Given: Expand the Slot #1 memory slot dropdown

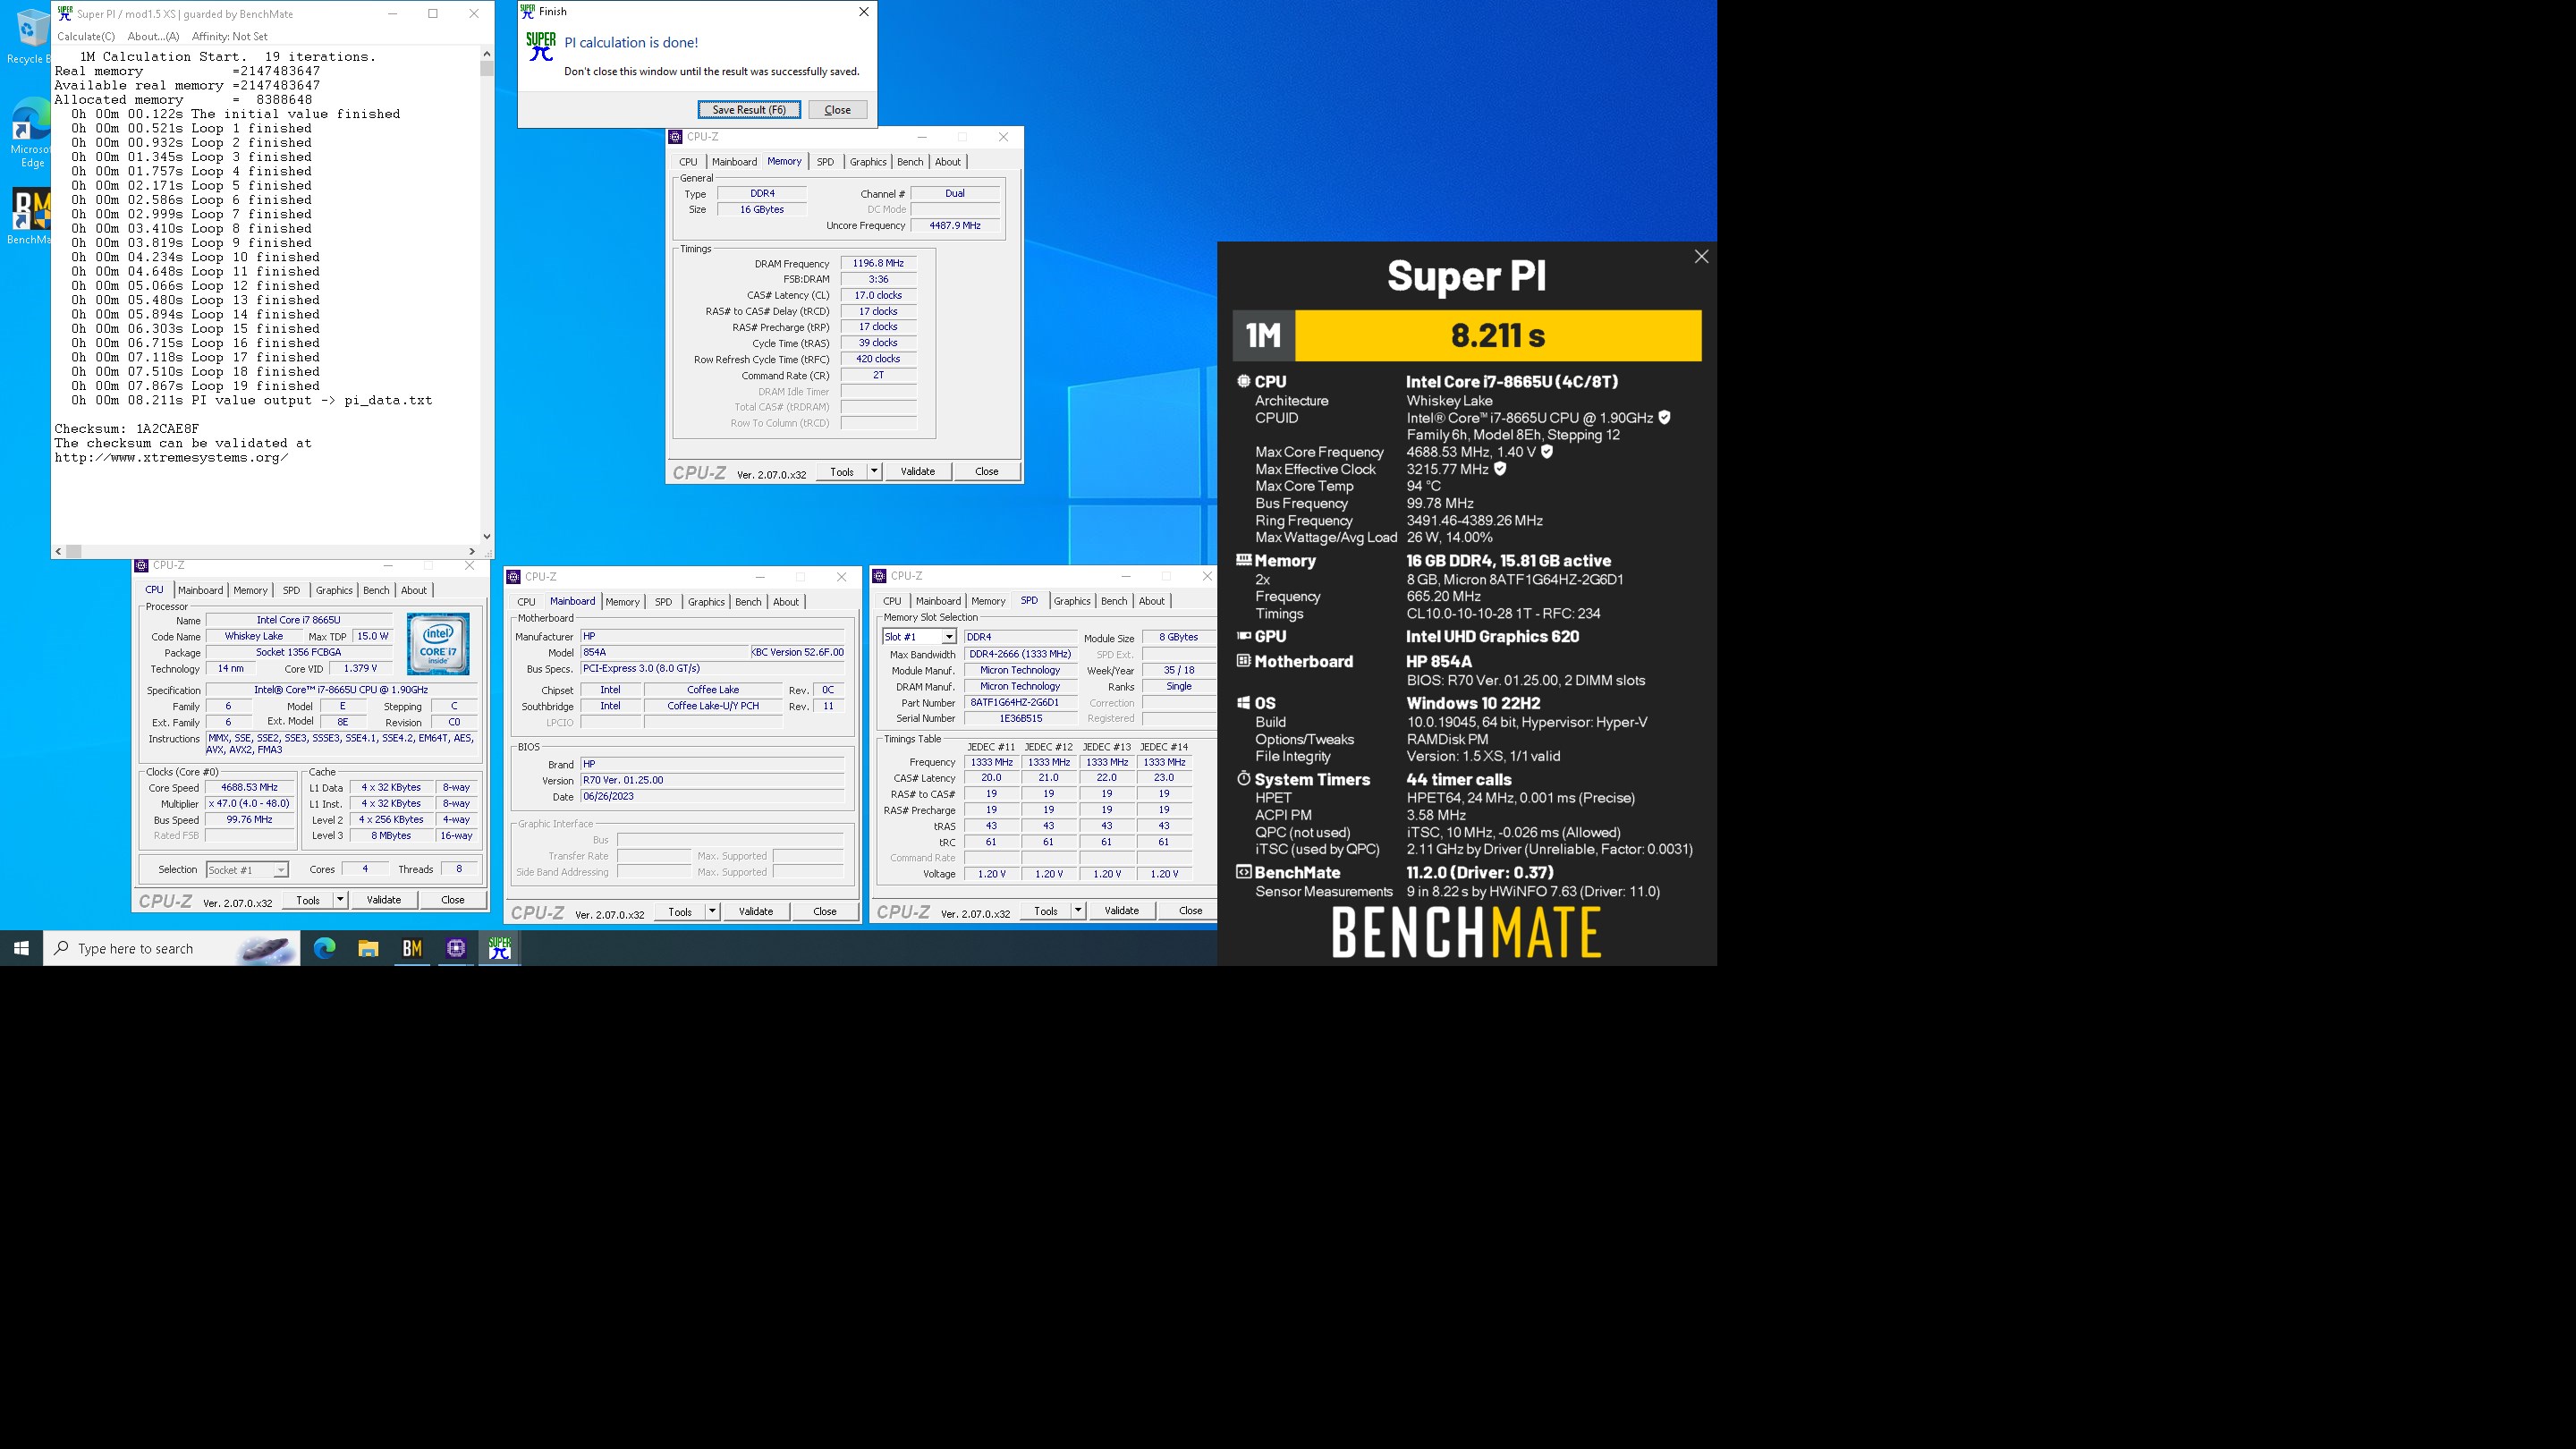Looking at the screenshot, I should [949, 637].
